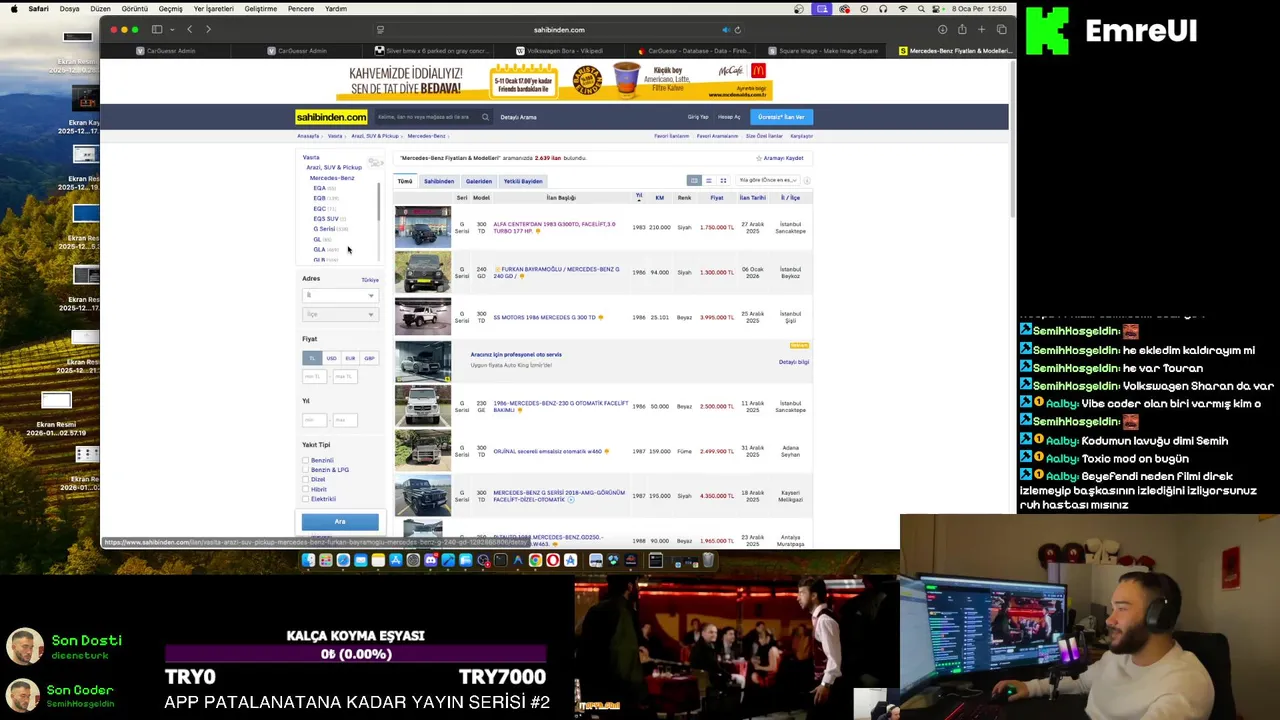
Task: Click the category list scrollbar
Action: pos(378,204)
